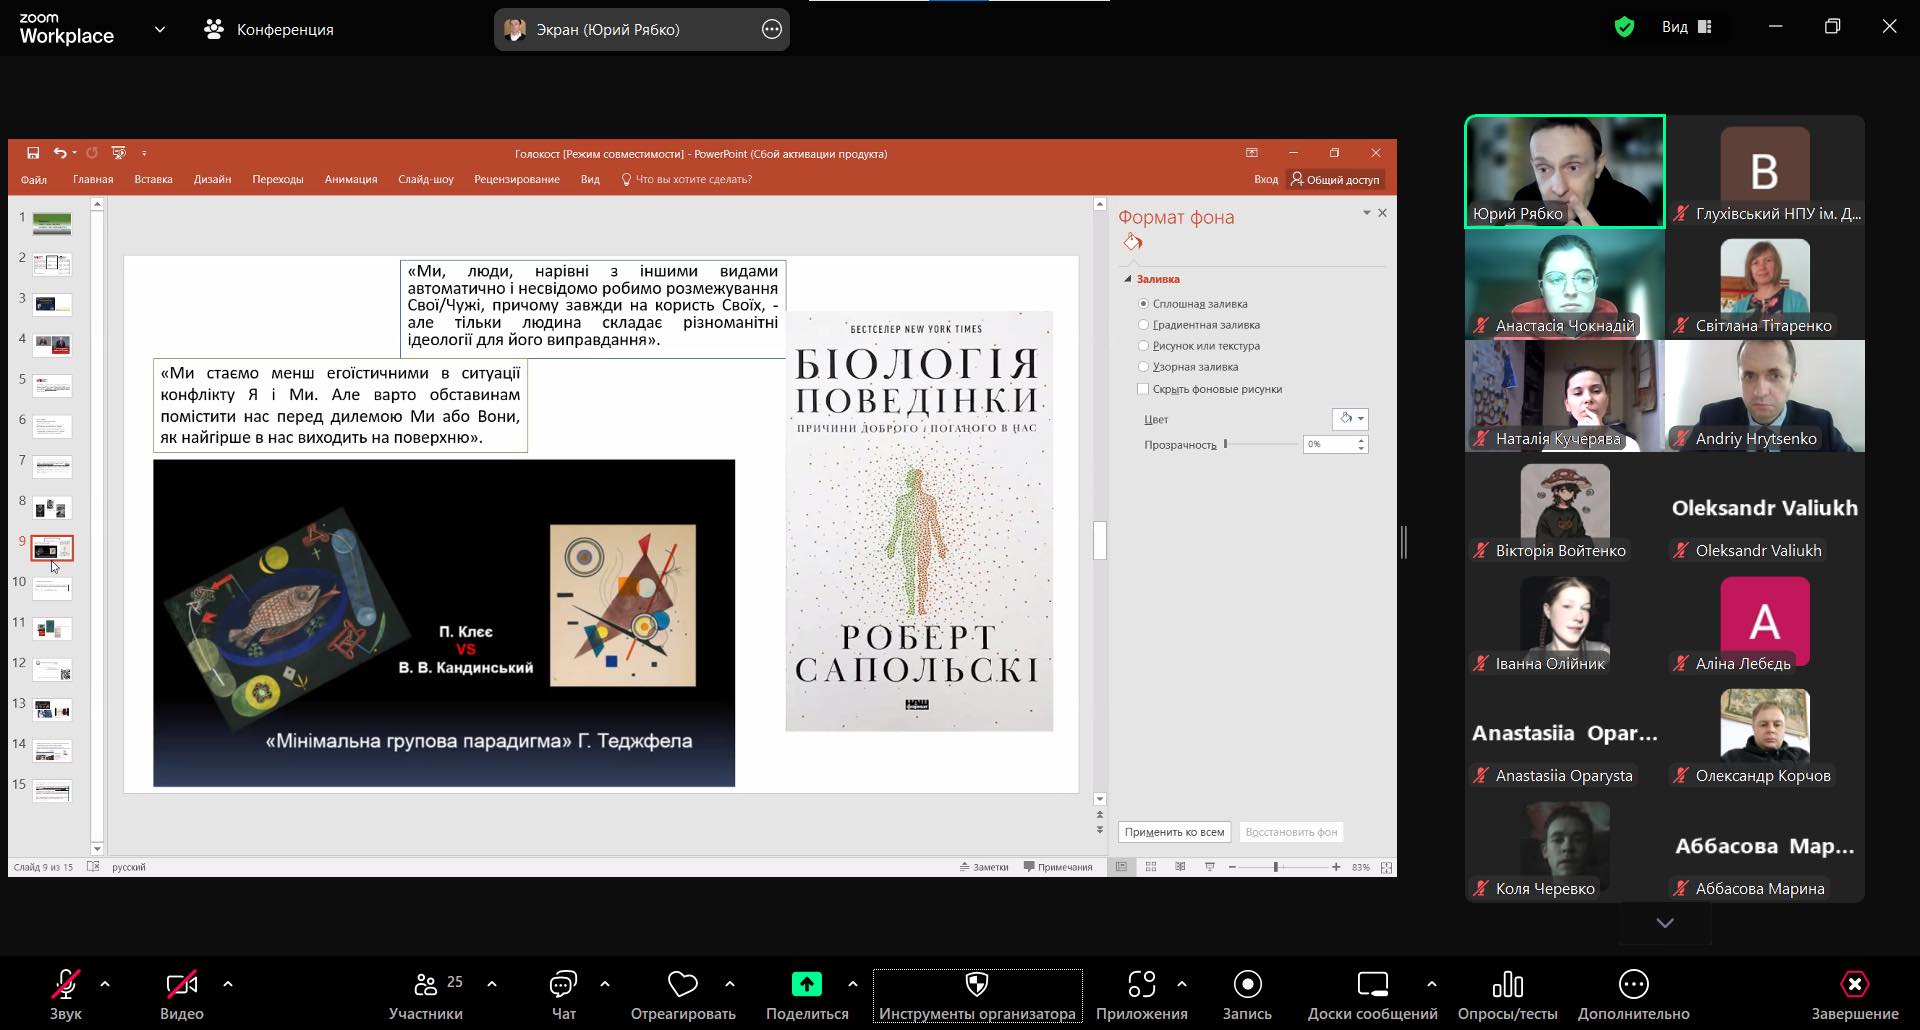This screenshot has width=1920, height=1030.
Task: Expand arrow next to Отреагировать
Action: 730,984
